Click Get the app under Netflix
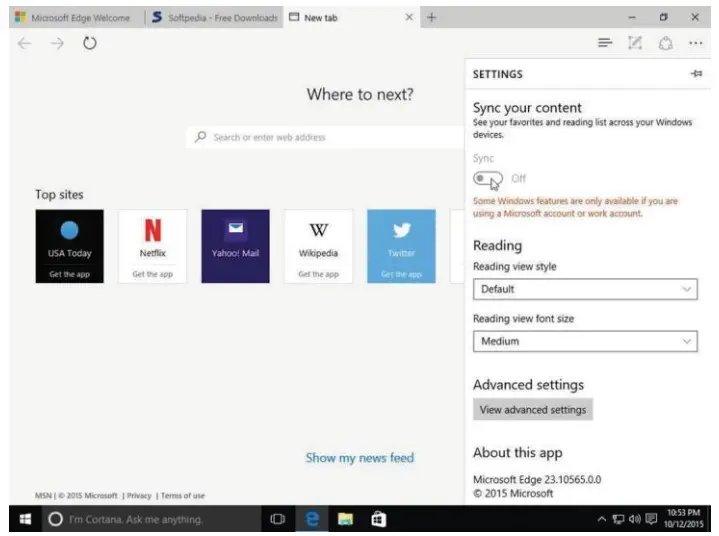 (x=153, y=274)
